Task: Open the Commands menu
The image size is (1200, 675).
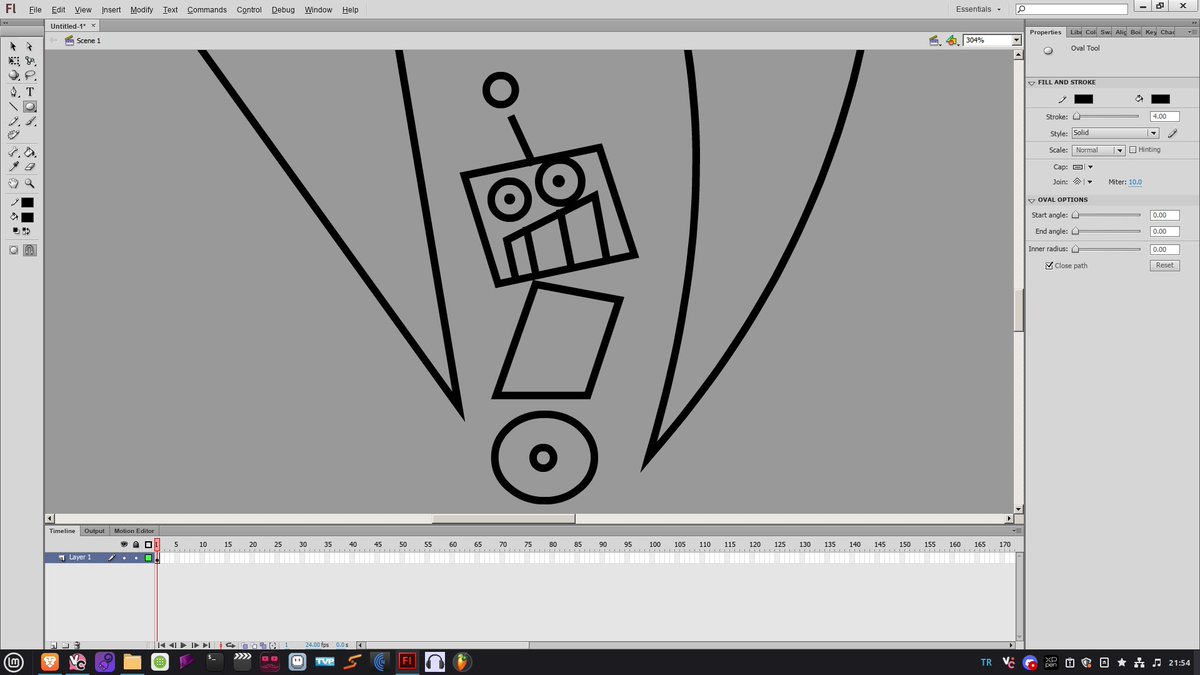Action: coord(207,9)
